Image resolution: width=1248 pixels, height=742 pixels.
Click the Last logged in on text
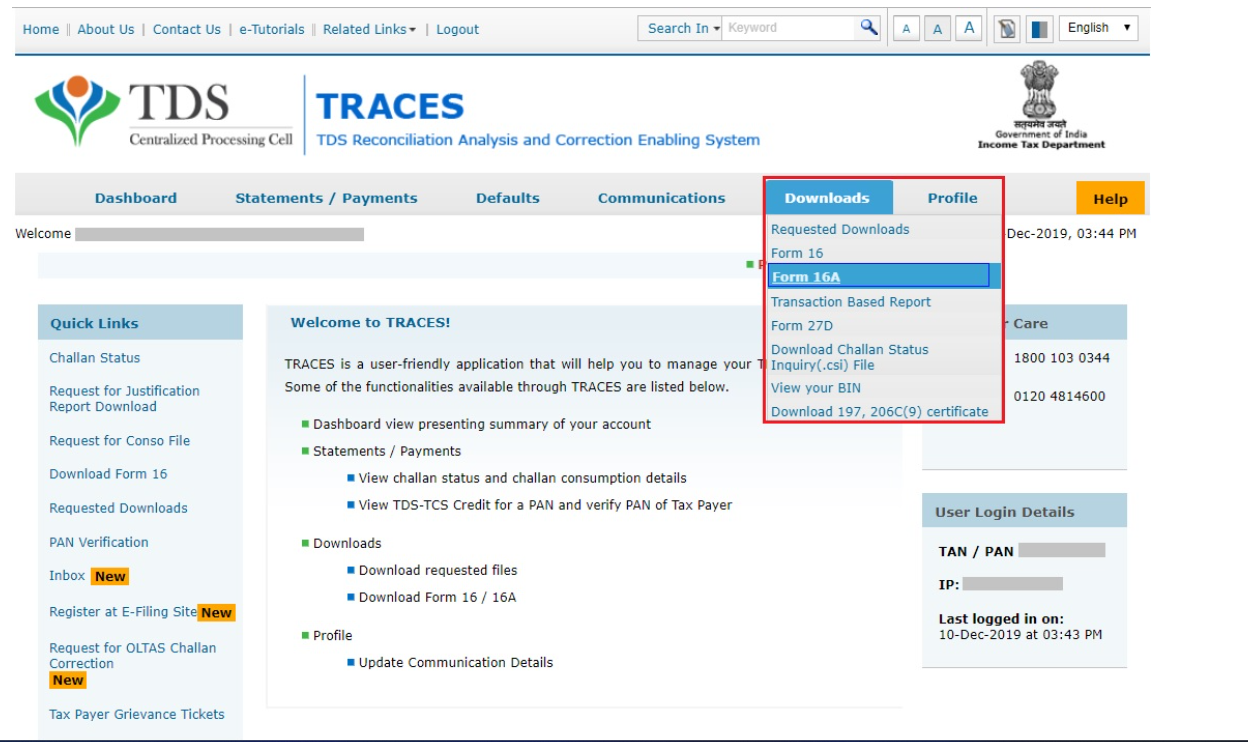point(1001,619)
